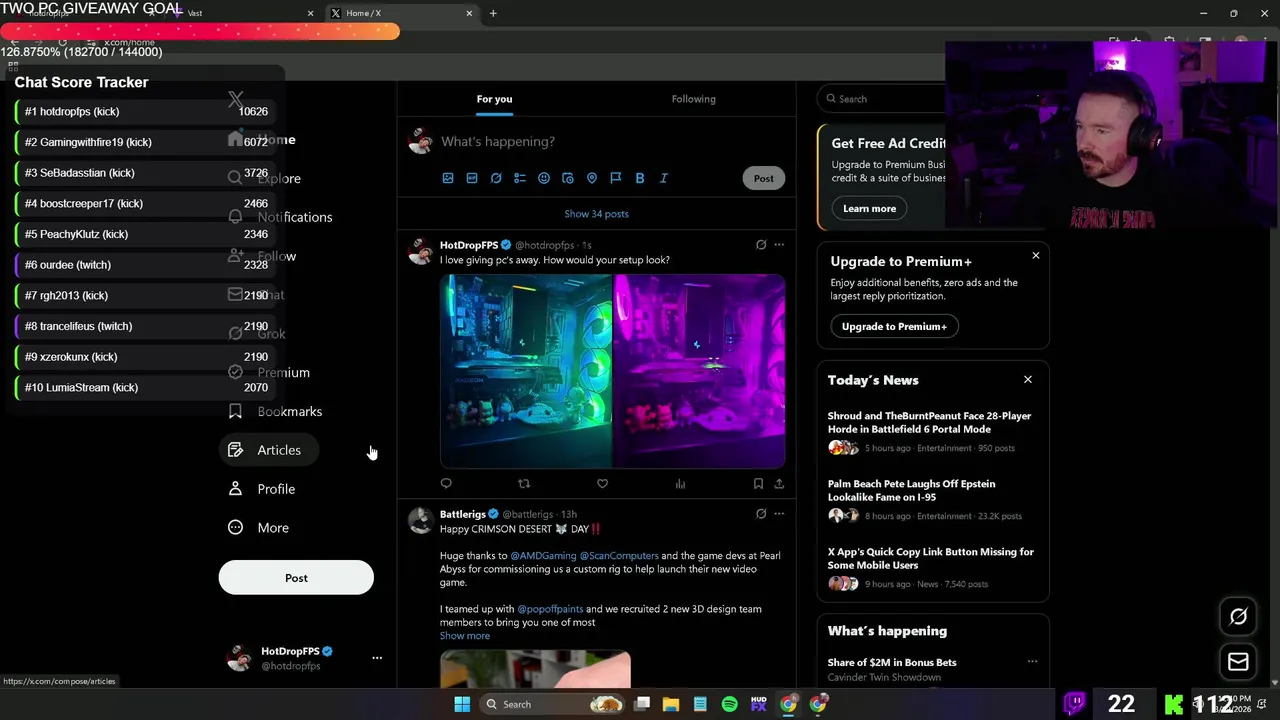Open Bookmarks in sidebar
Viewport: 1280px width, 720px height.
(275, 411)
